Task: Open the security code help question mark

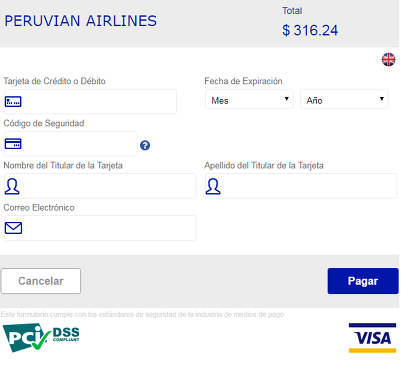Action: 145,145
